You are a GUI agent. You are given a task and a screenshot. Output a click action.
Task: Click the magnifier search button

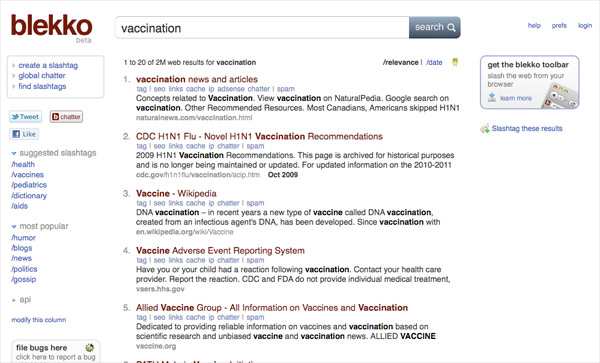[435, 27]
